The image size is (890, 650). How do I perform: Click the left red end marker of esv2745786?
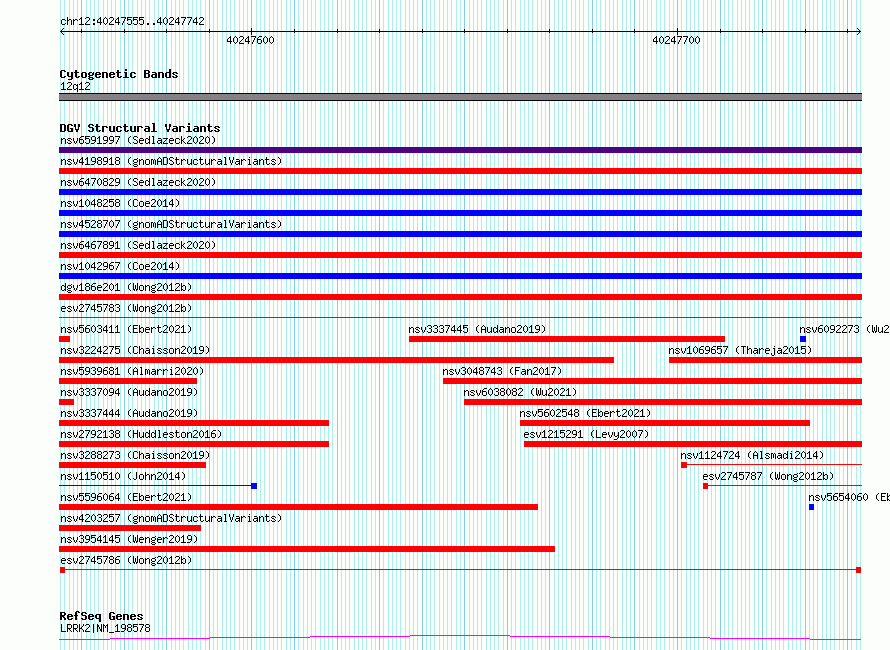62,570
